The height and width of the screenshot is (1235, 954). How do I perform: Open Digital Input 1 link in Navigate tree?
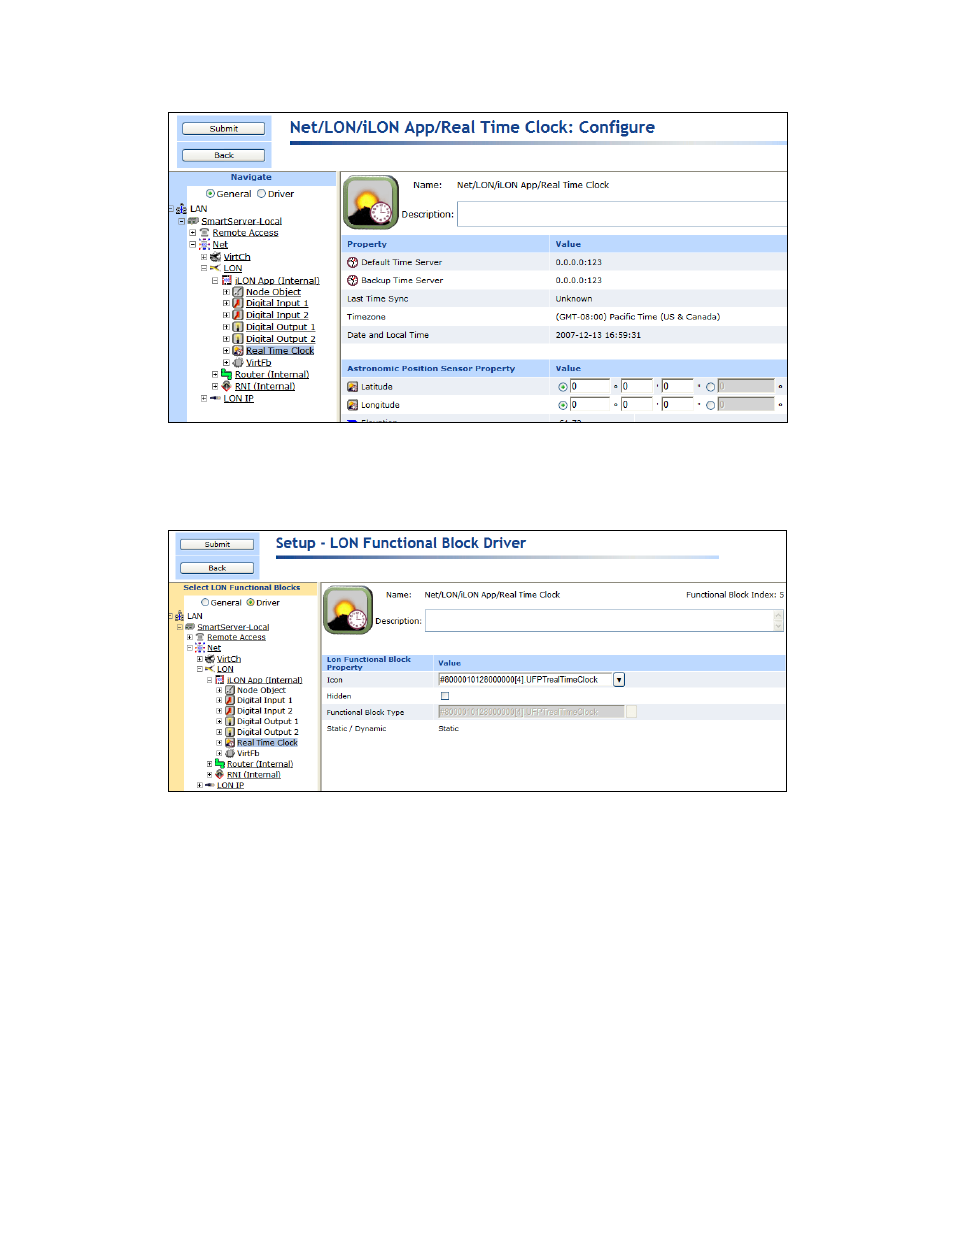pyautogui.click(x=277, y=303)
